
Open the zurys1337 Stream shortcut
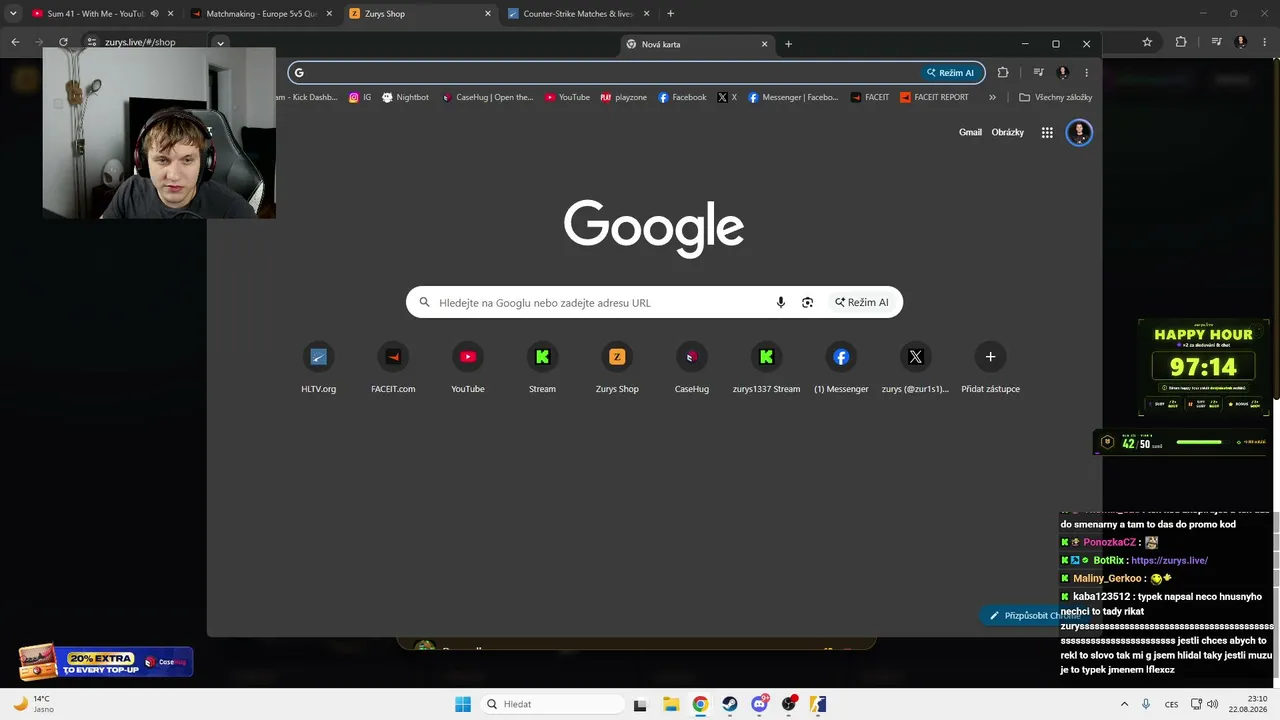(766, 368)
